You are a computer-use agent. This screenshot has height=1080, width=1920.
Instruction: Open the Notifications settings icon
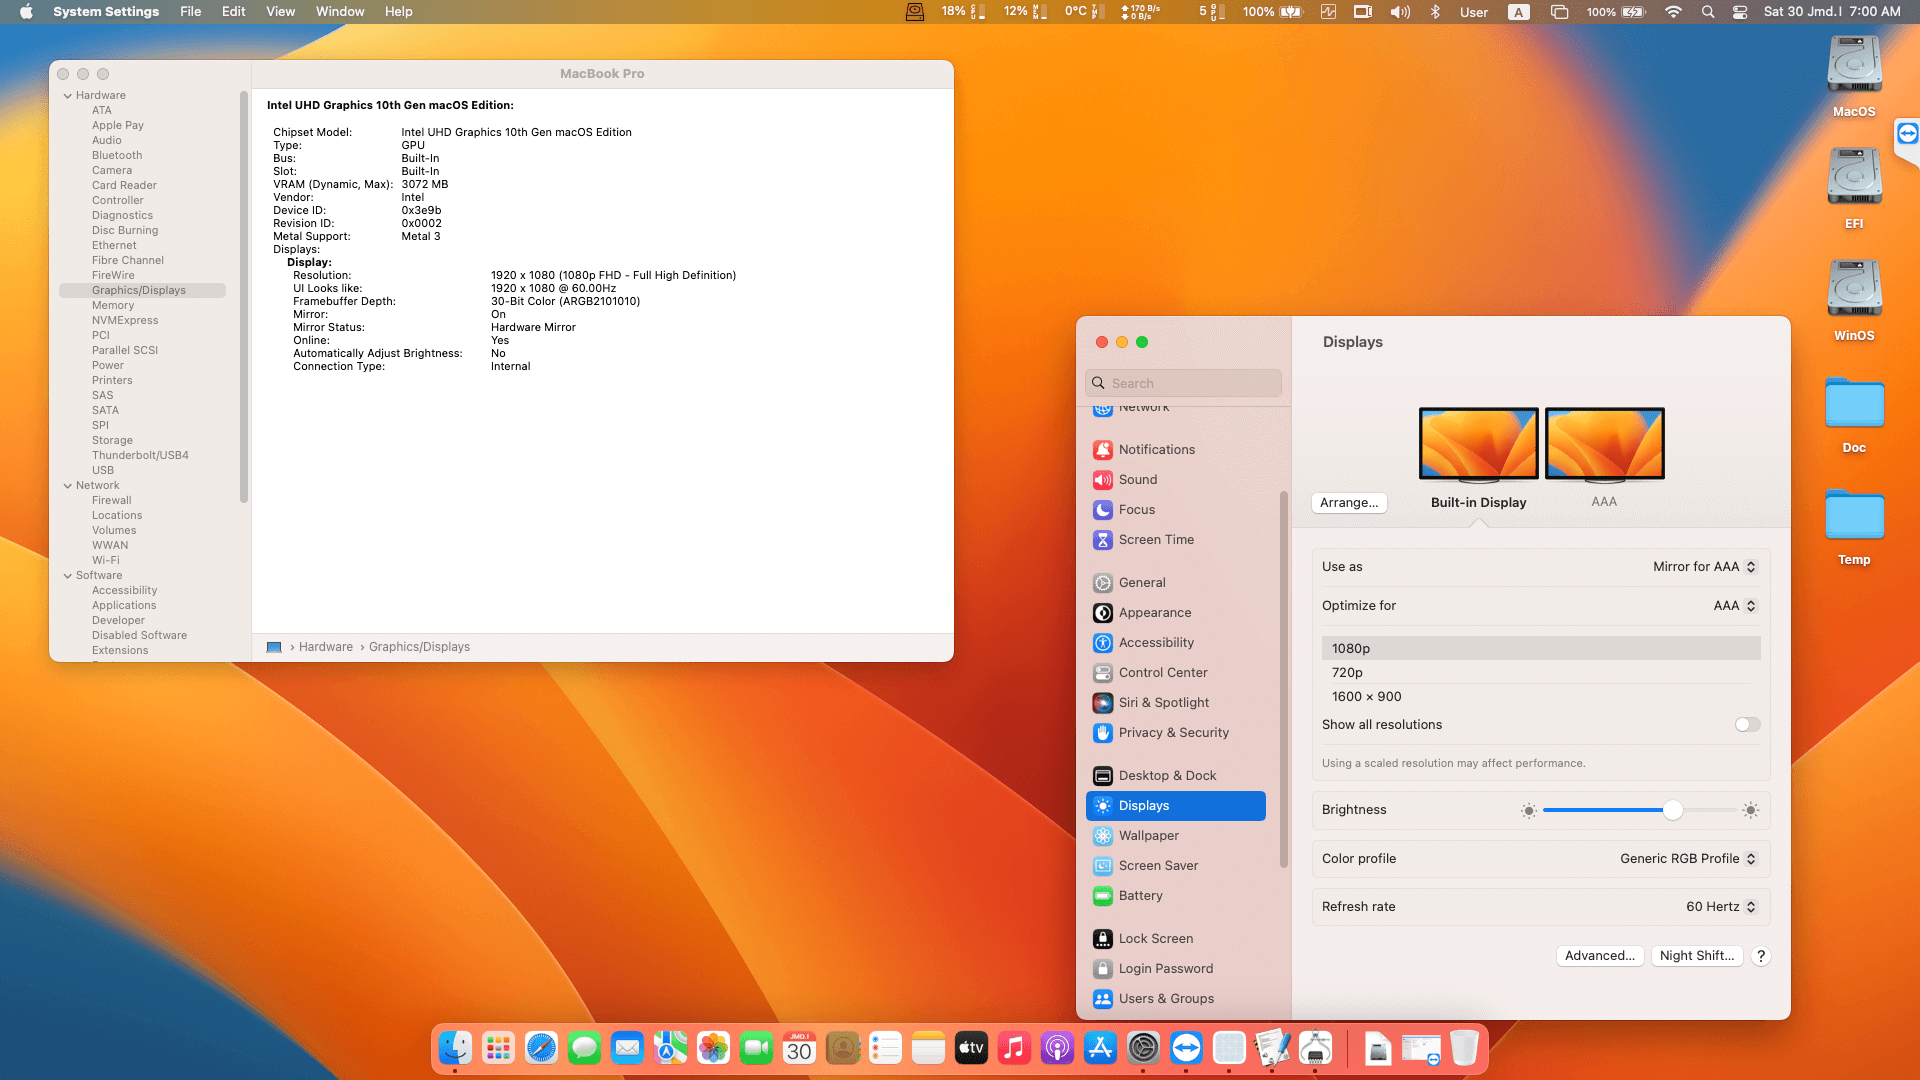[1102, 450]
